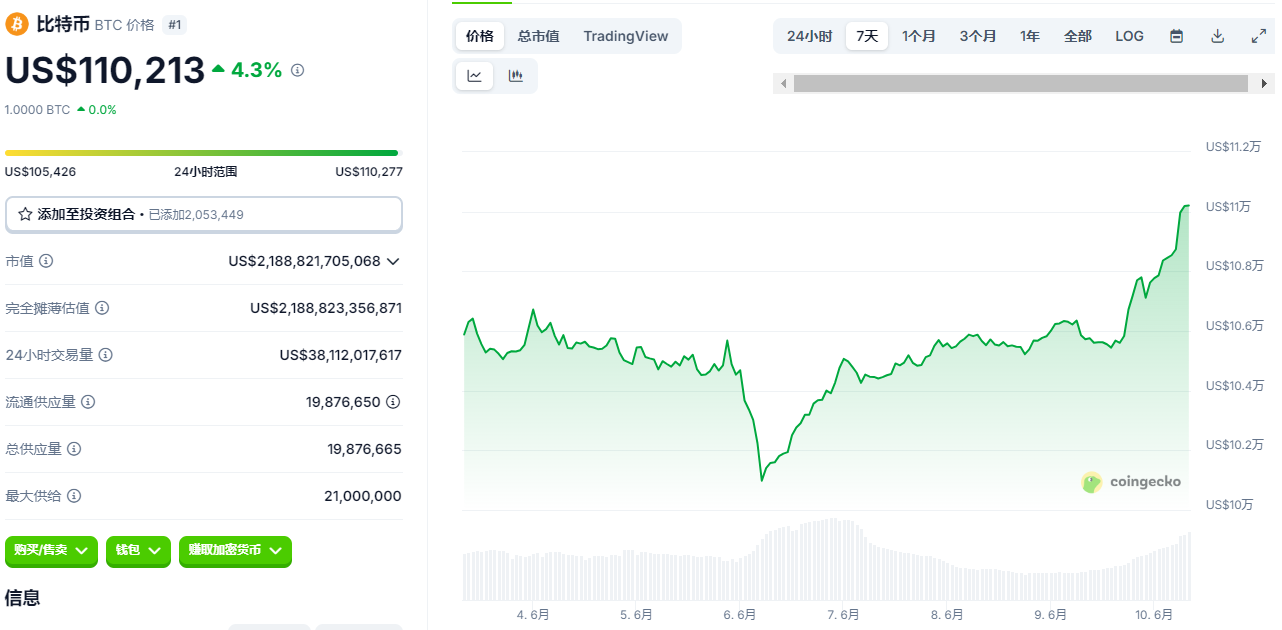The image size is (1282, 630).
Task: Select the 1个月 time range
Action: point(918,36)
